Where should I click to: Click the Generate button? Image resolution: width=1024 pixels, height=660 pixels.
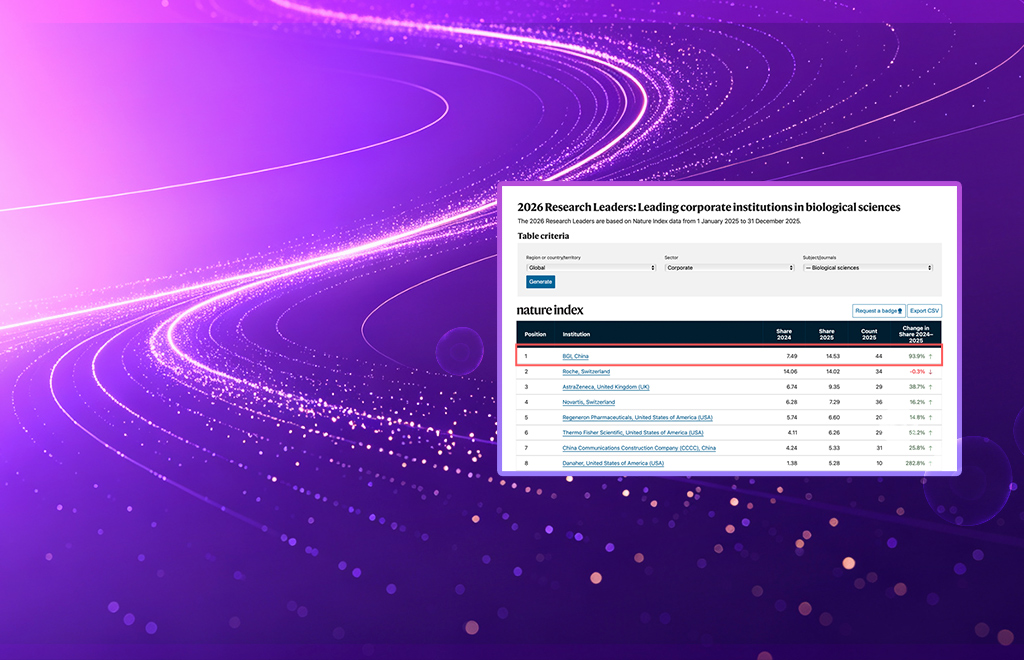541,282
